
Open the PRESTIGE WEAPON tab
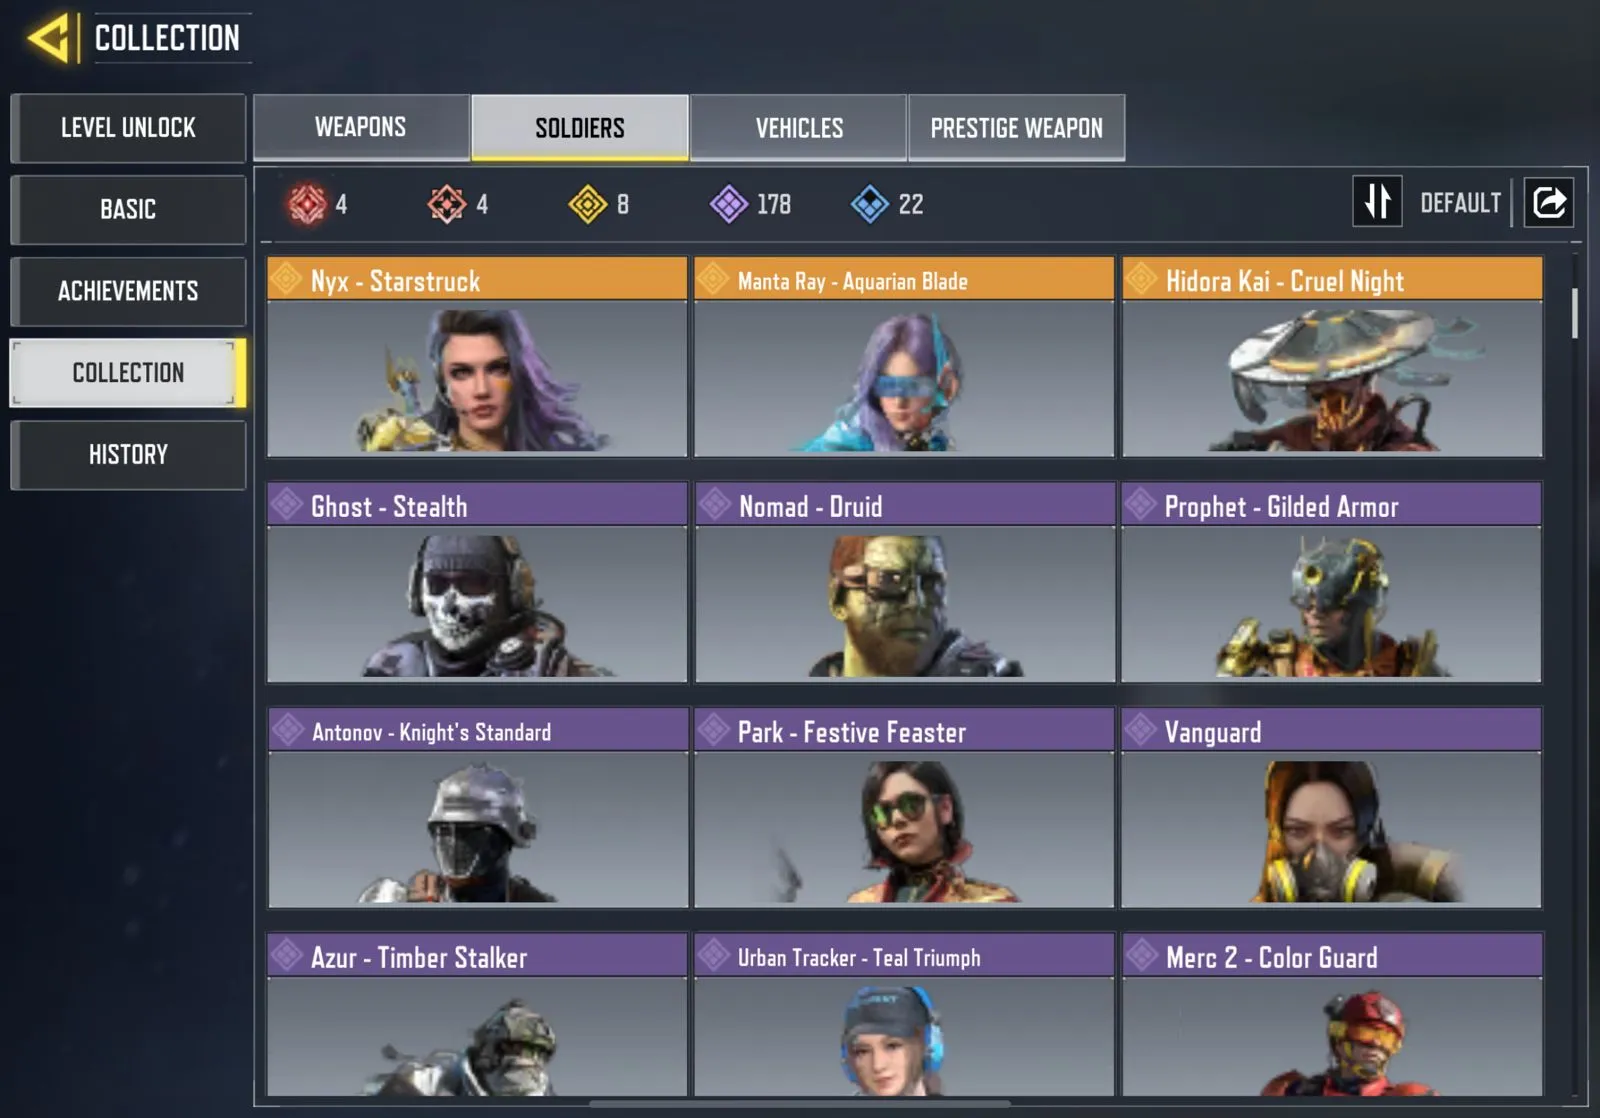click(x=1017, y=128)
